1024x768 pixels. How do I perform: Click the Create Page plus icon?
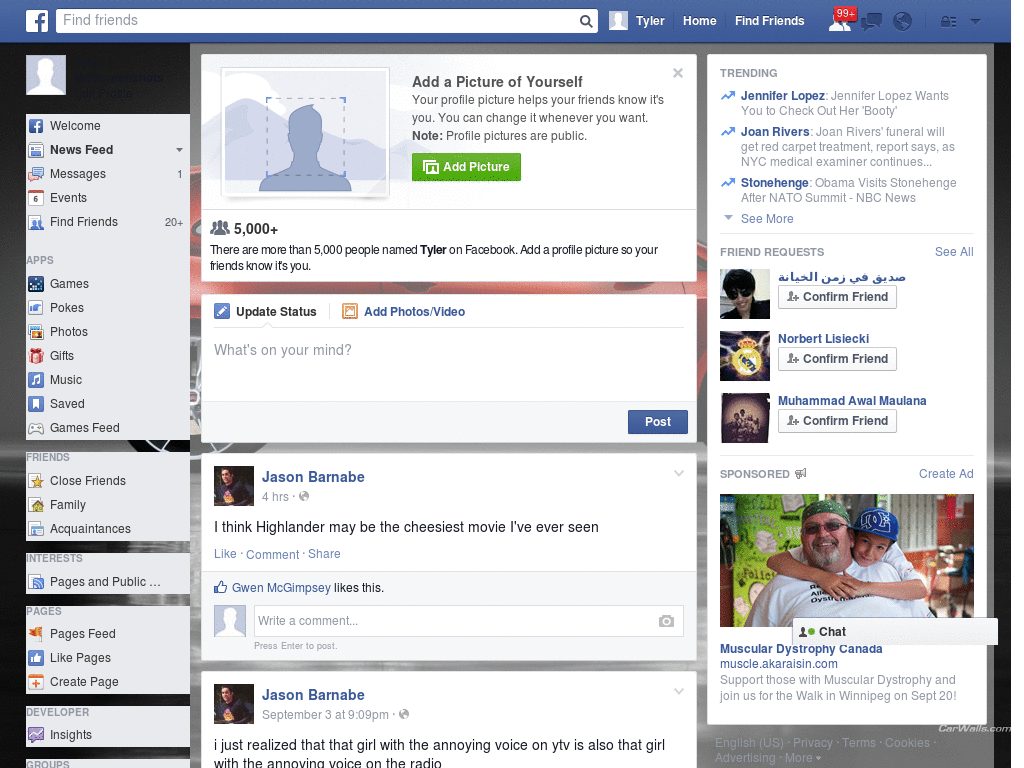point(36,682)
